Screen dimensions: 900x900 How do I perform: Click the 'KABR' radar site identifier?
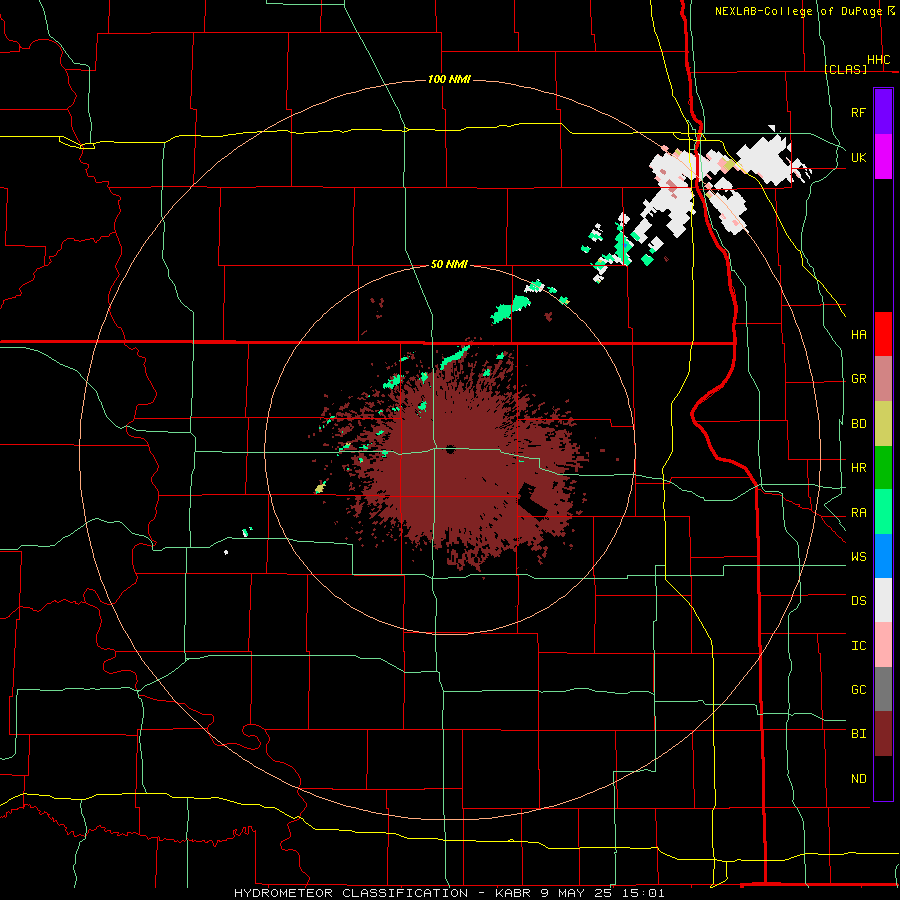[x=513, y=893]
